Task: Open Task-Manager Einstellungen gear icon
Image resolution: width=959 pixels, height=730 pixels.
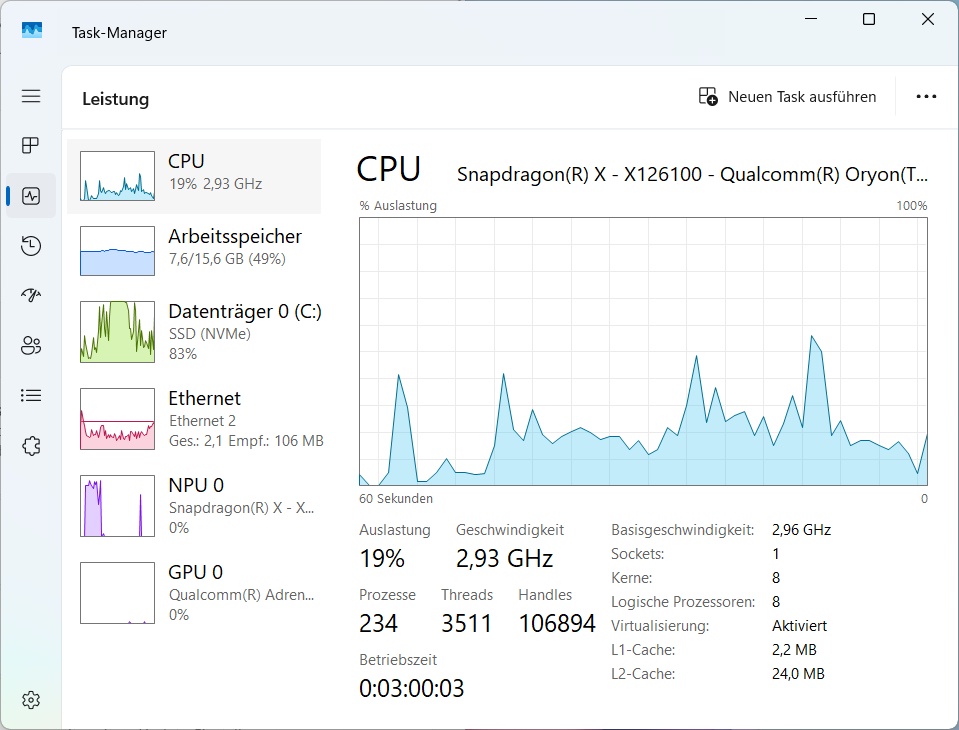Action: 30,699
